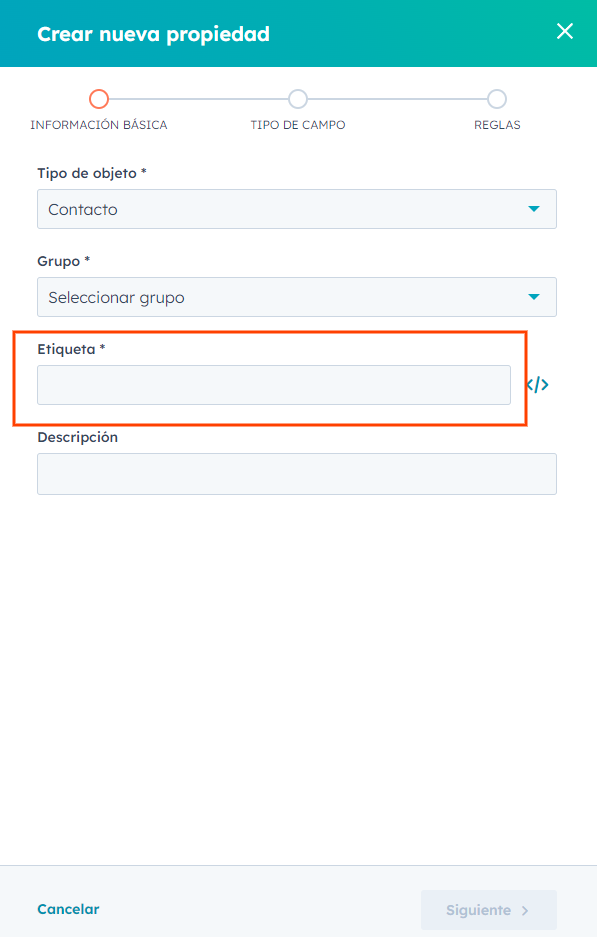Select the Reglas step circle
This screenshot has height=937, width=597.
coord(497,99)
